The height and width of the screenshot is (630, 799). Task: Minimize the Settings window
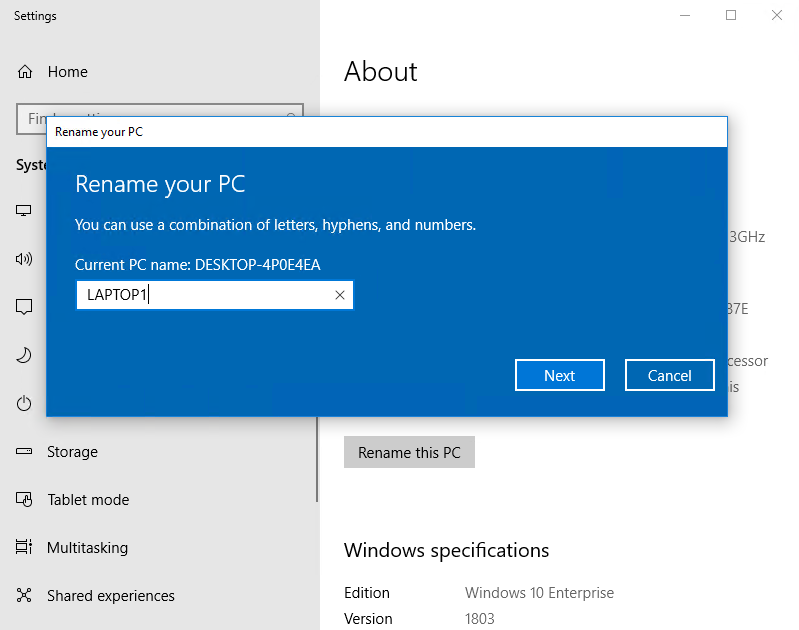tap(685, 15)
